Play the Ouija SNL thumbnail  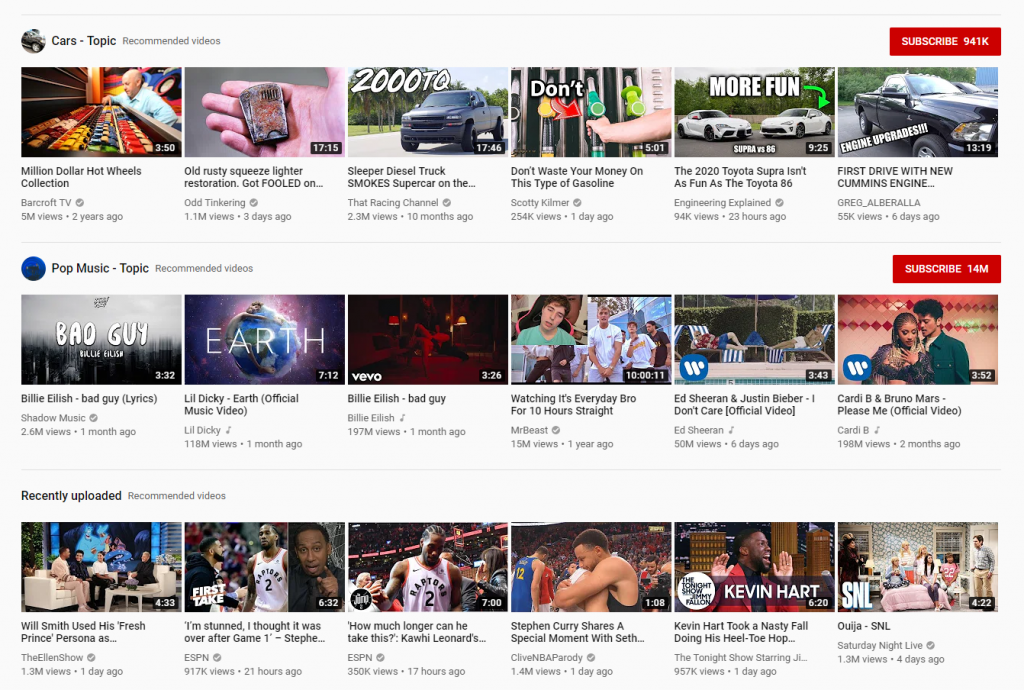point(918,567)
